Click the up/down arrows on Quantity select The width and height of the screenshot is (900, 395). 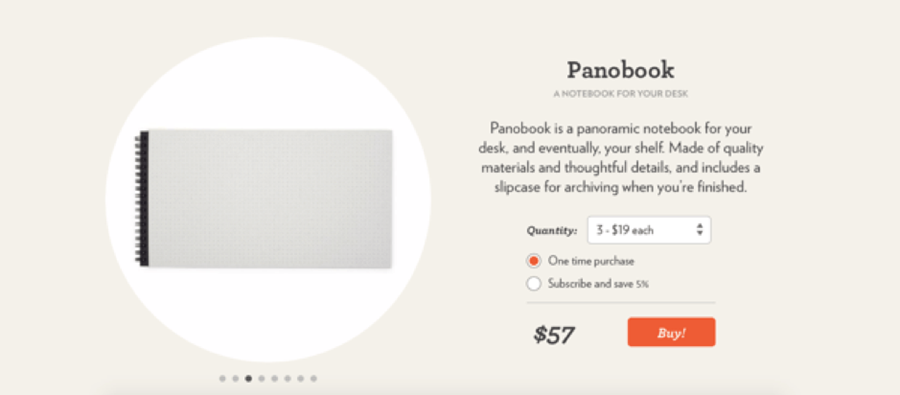[x=700, y=230]
